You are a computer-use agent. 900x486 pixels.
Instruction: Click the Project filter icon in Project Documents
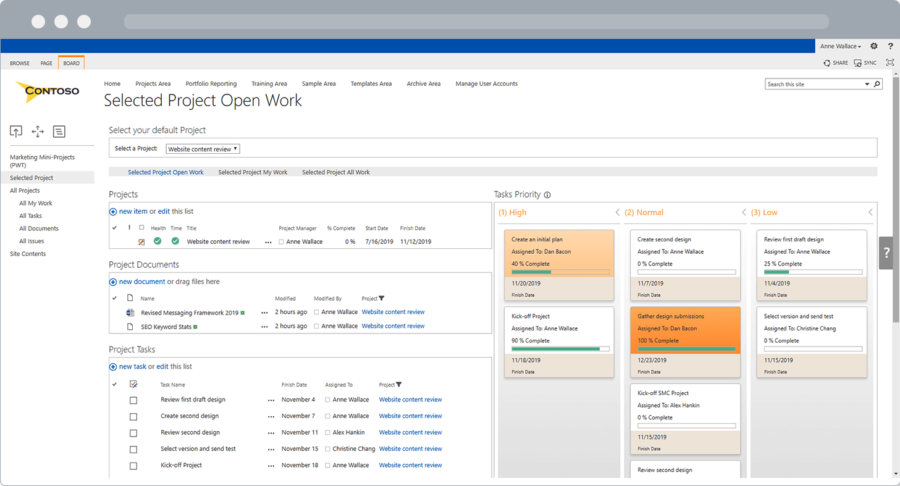tap(381, 298)
